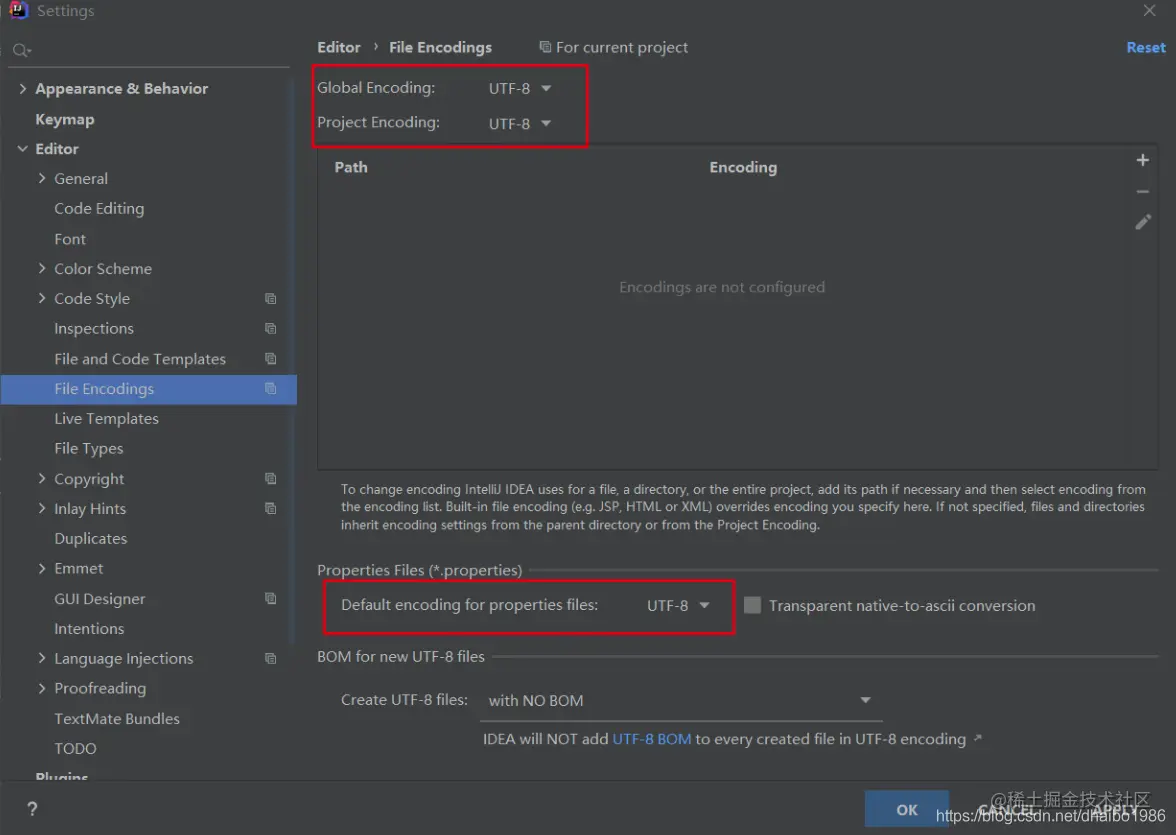
Task: Expand the Inlay Hints node
Action: (x=42, y=509)
